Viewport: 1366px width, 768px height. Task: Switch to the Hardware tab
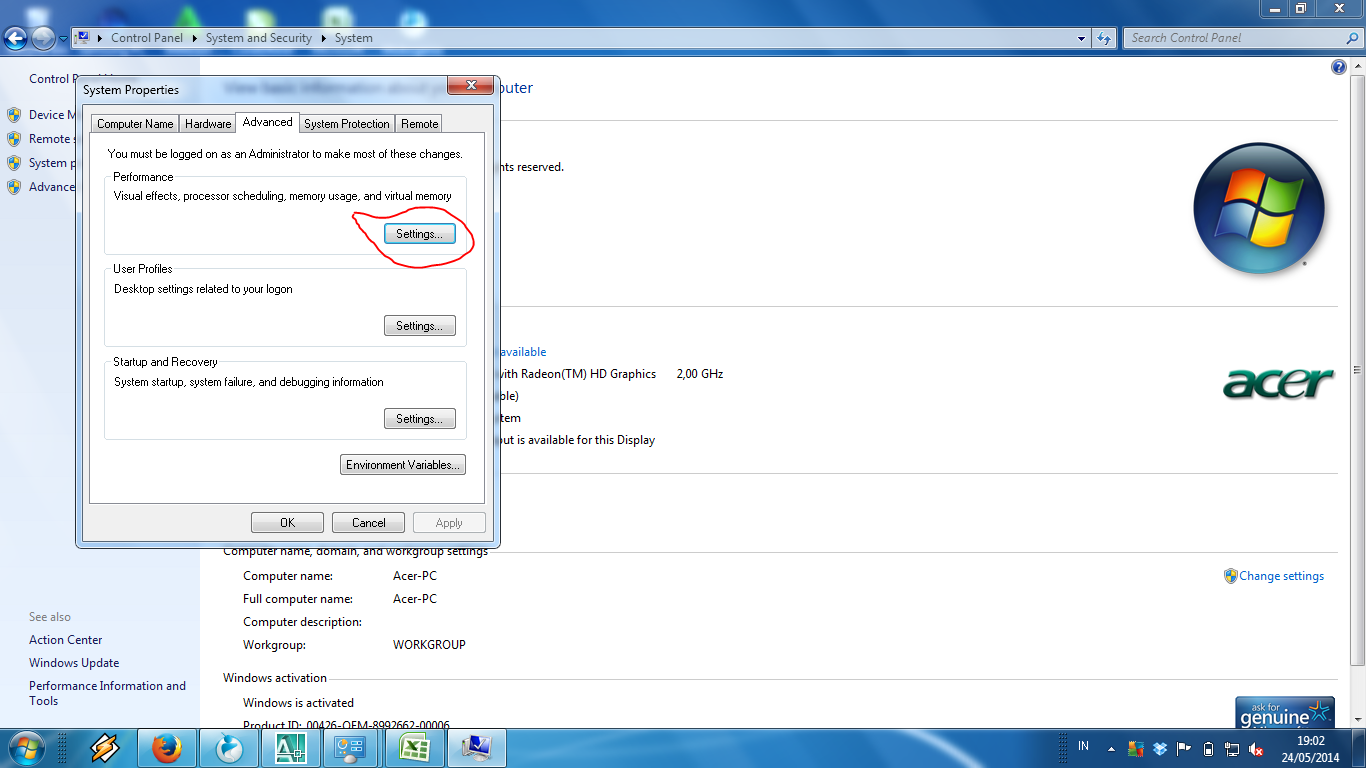[x=208, y=124]
